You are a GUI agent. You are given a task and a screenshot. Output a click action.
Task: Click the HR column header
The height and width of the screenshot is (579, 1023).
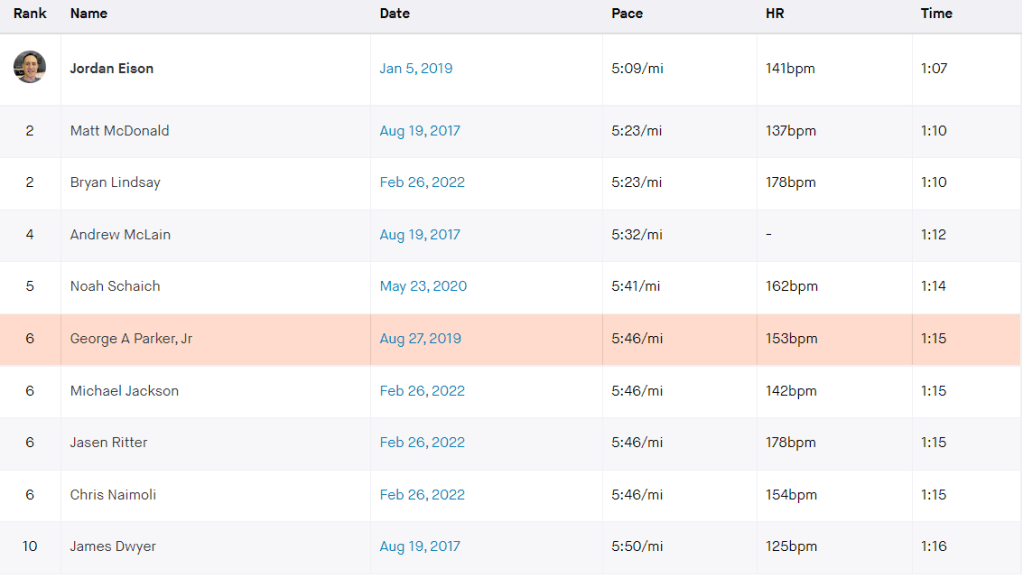[776, 14]
